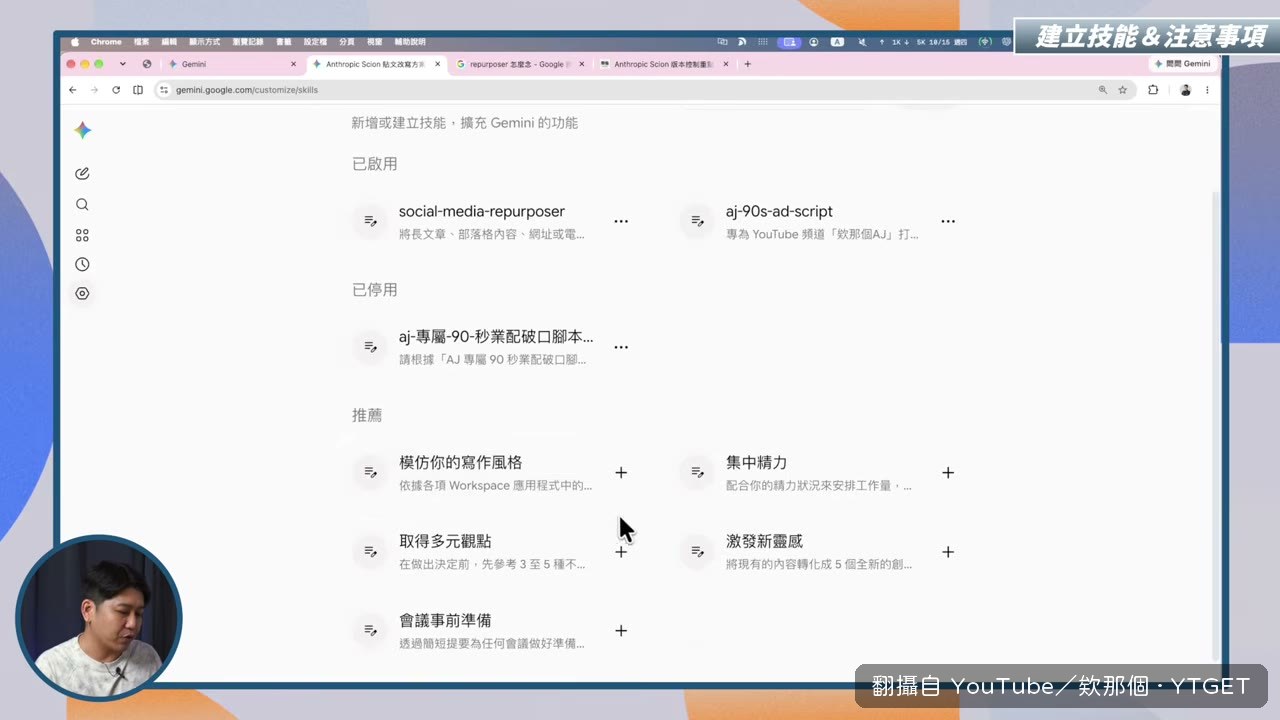Add the 集中精力 skill with plus
This screenshot has width=1280, height=720.
coord(948,472)
